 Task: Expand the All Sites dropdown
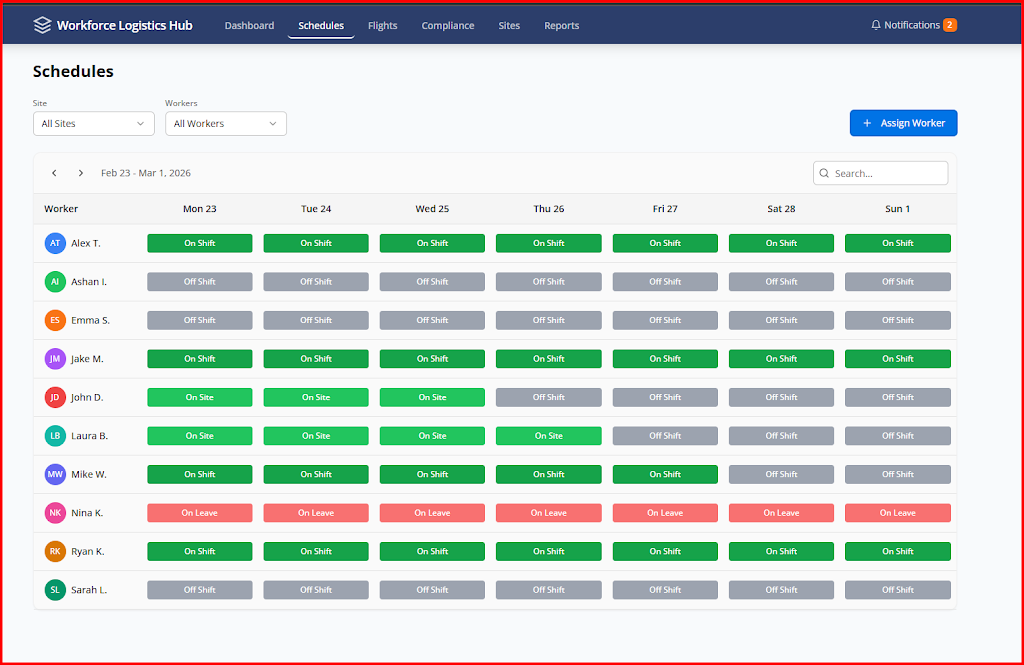coord(93,124)
